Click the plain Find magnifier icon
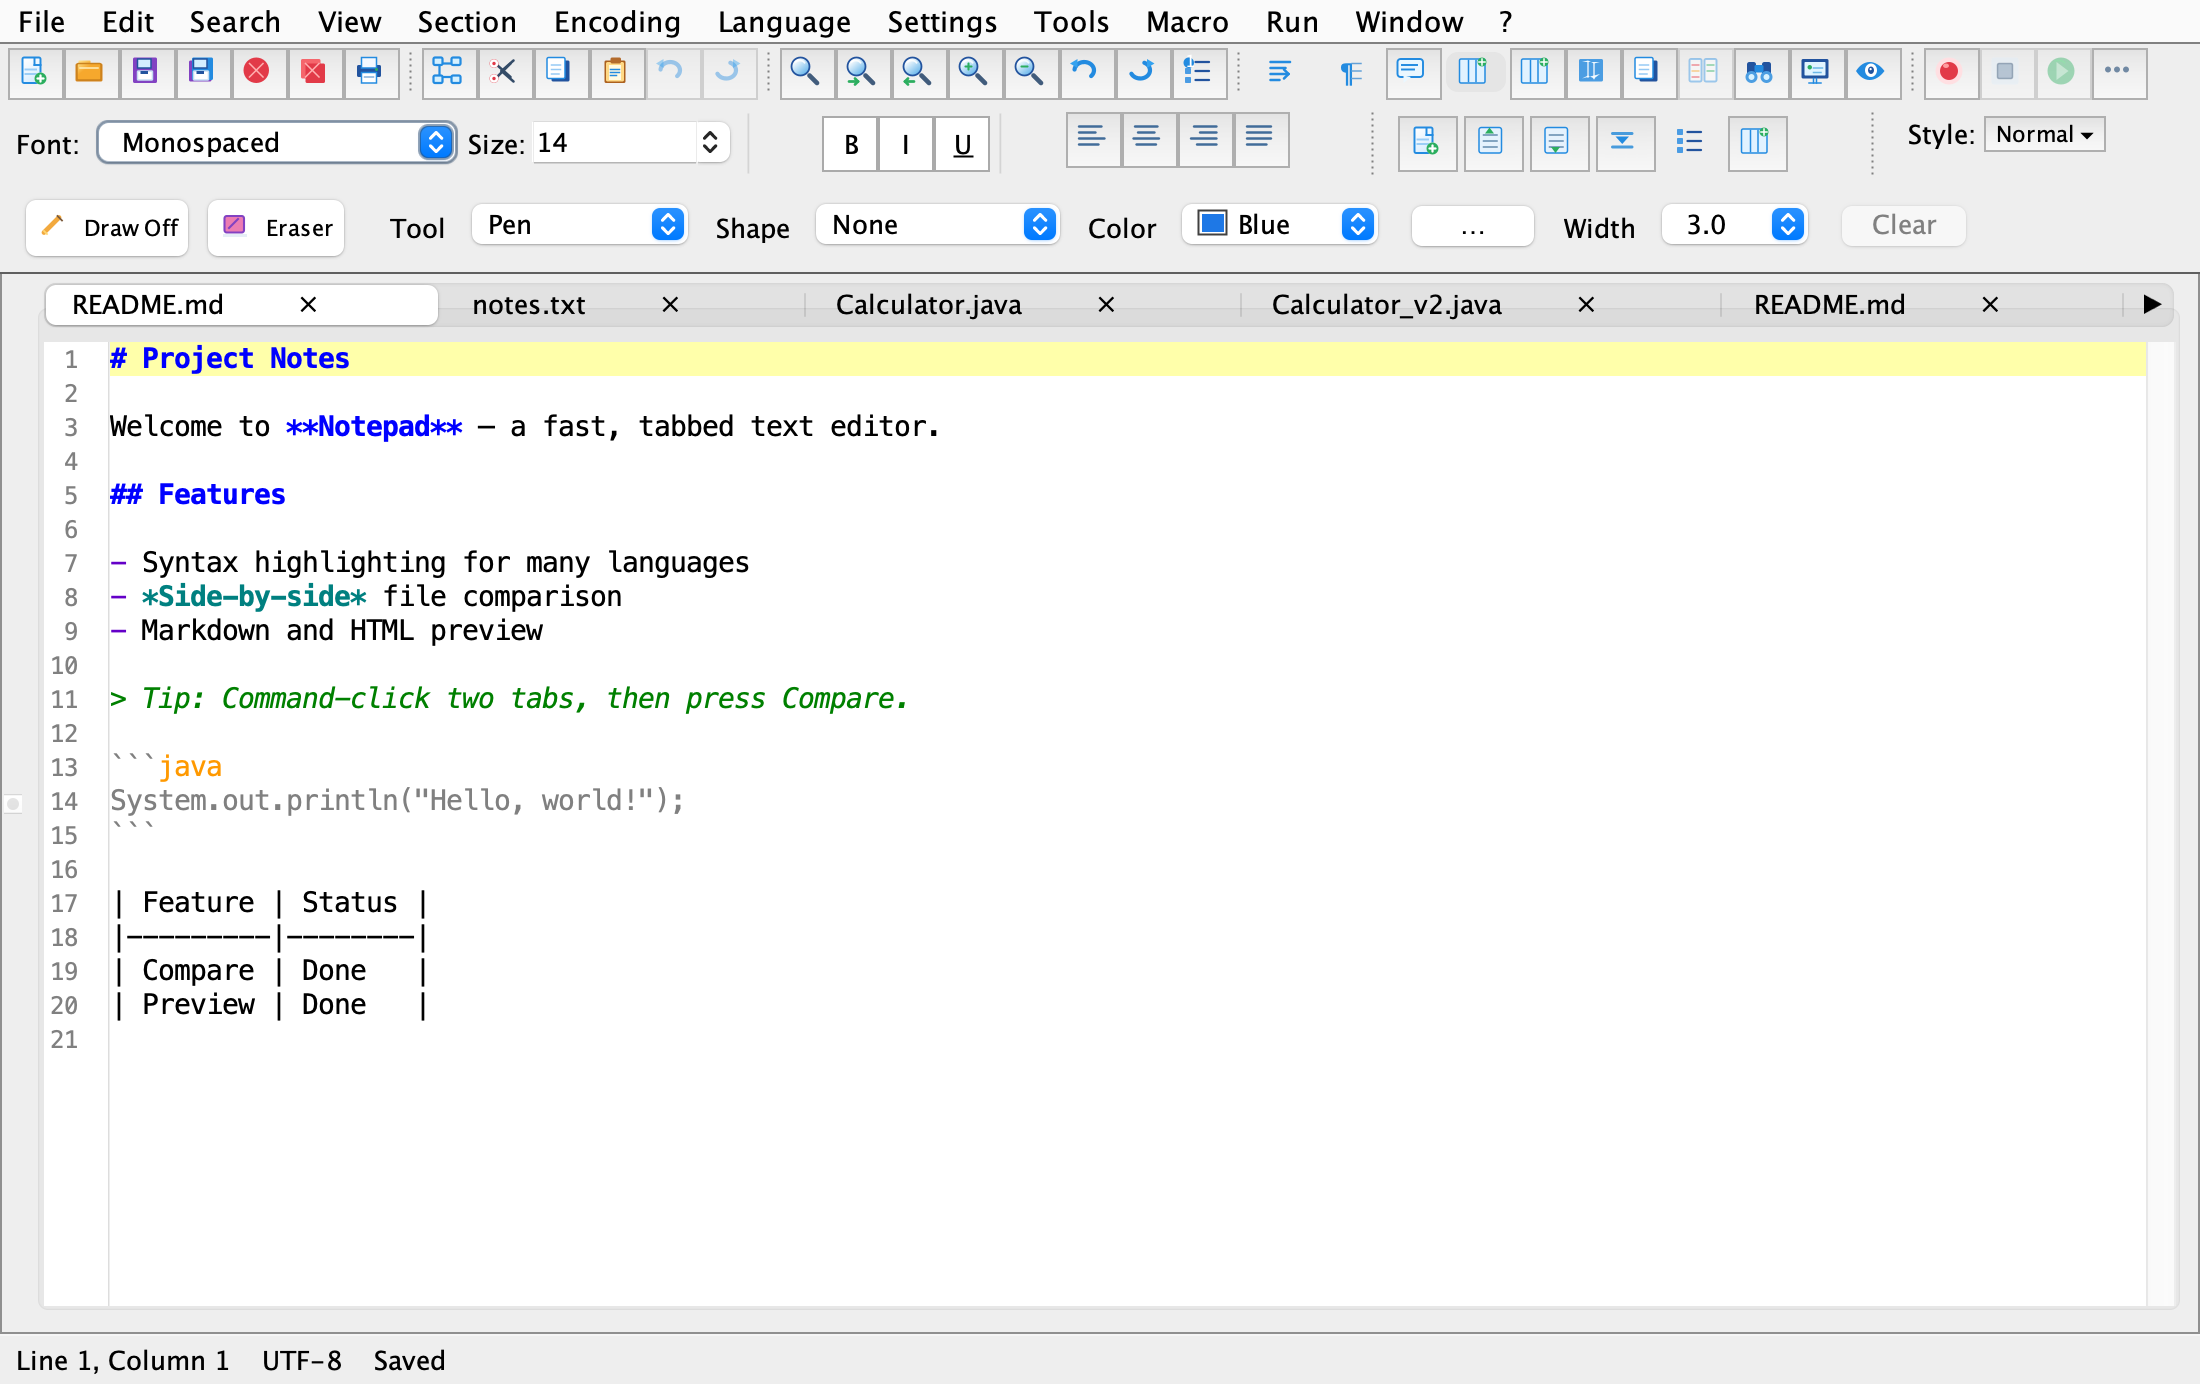2200x1384 pixels. (806, 72)
